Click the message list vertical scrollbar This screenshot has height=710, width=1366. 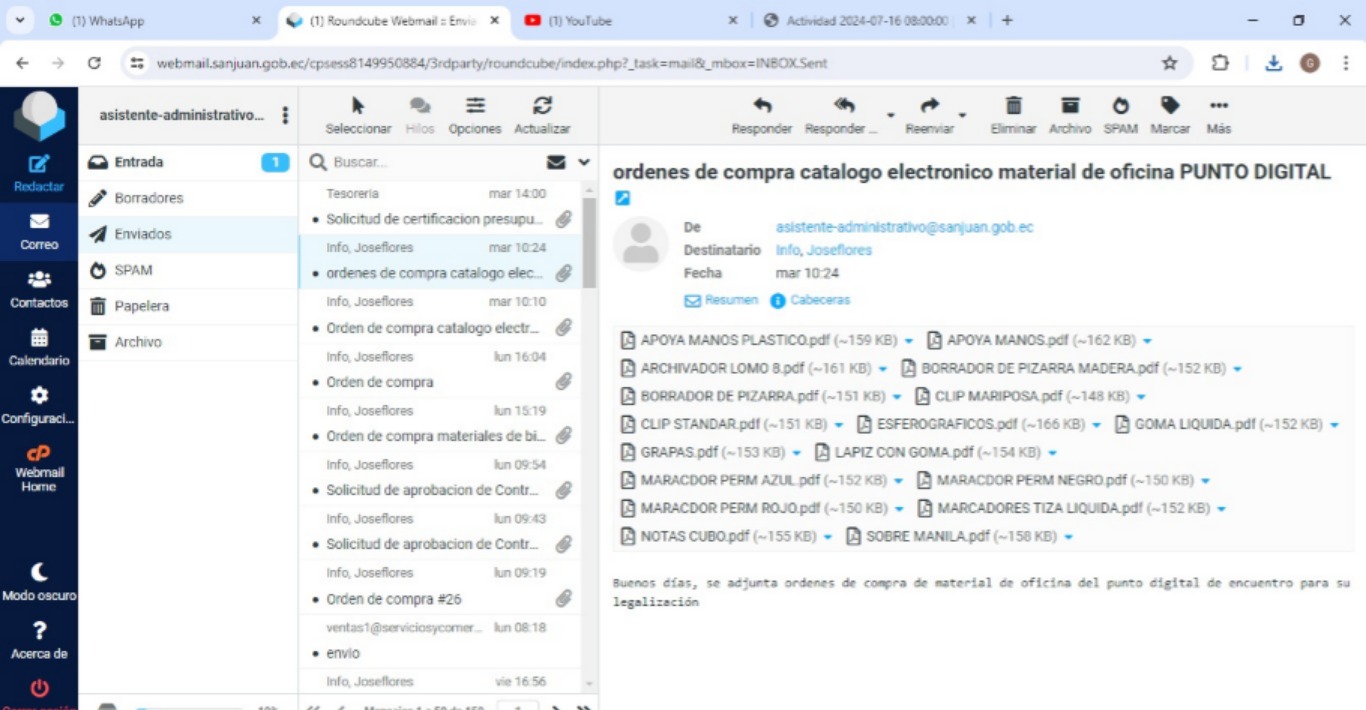pyautogui.click(x=589, y=240)
